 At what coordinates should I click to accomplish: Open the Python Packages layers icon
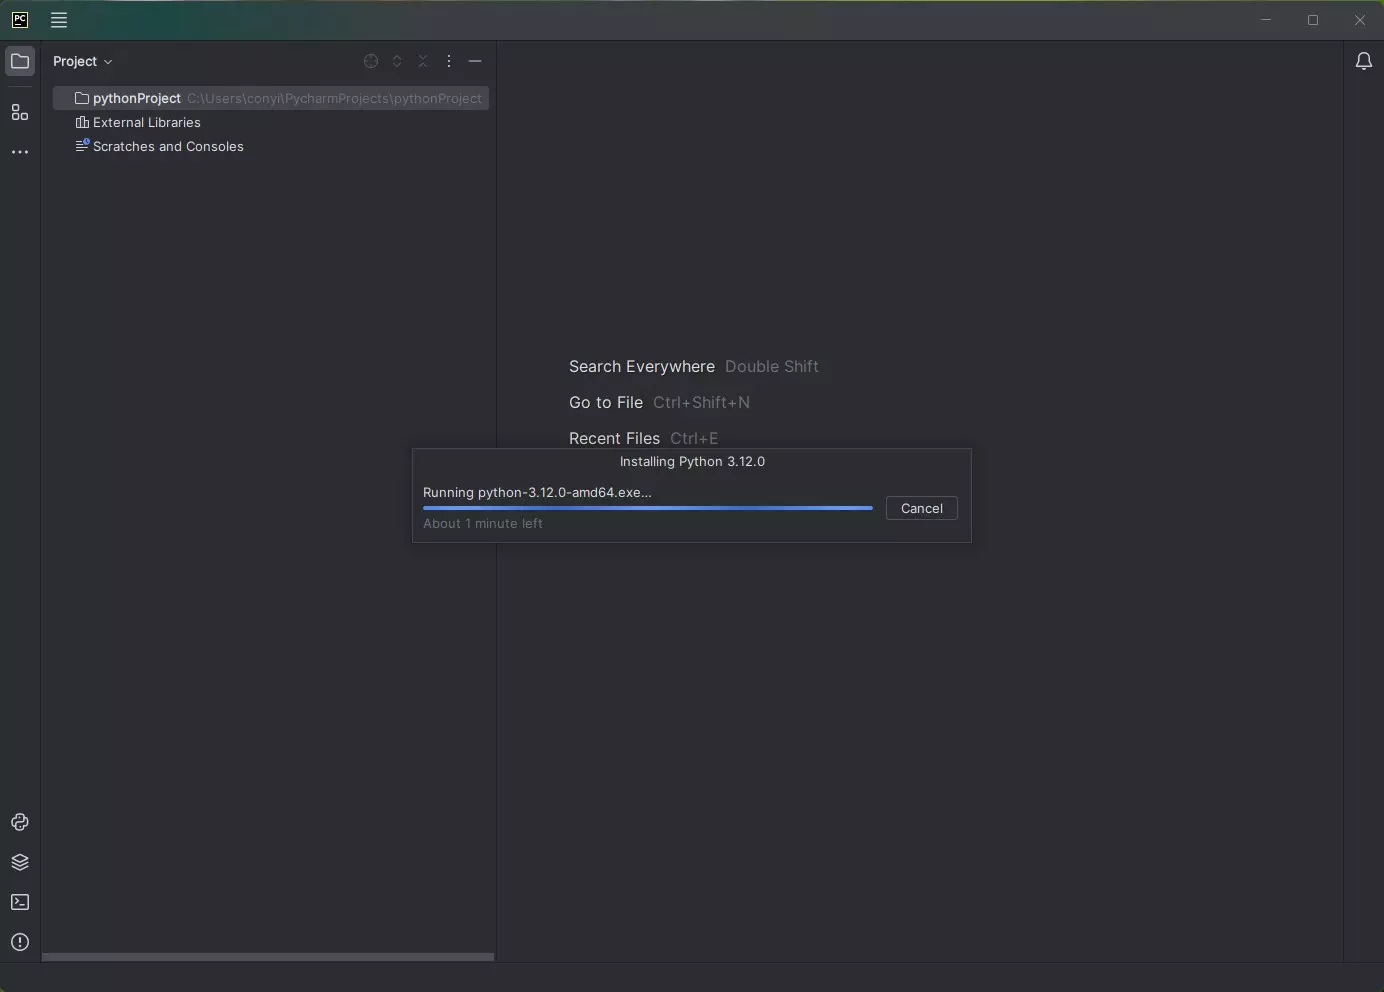(x=20, y=862)
